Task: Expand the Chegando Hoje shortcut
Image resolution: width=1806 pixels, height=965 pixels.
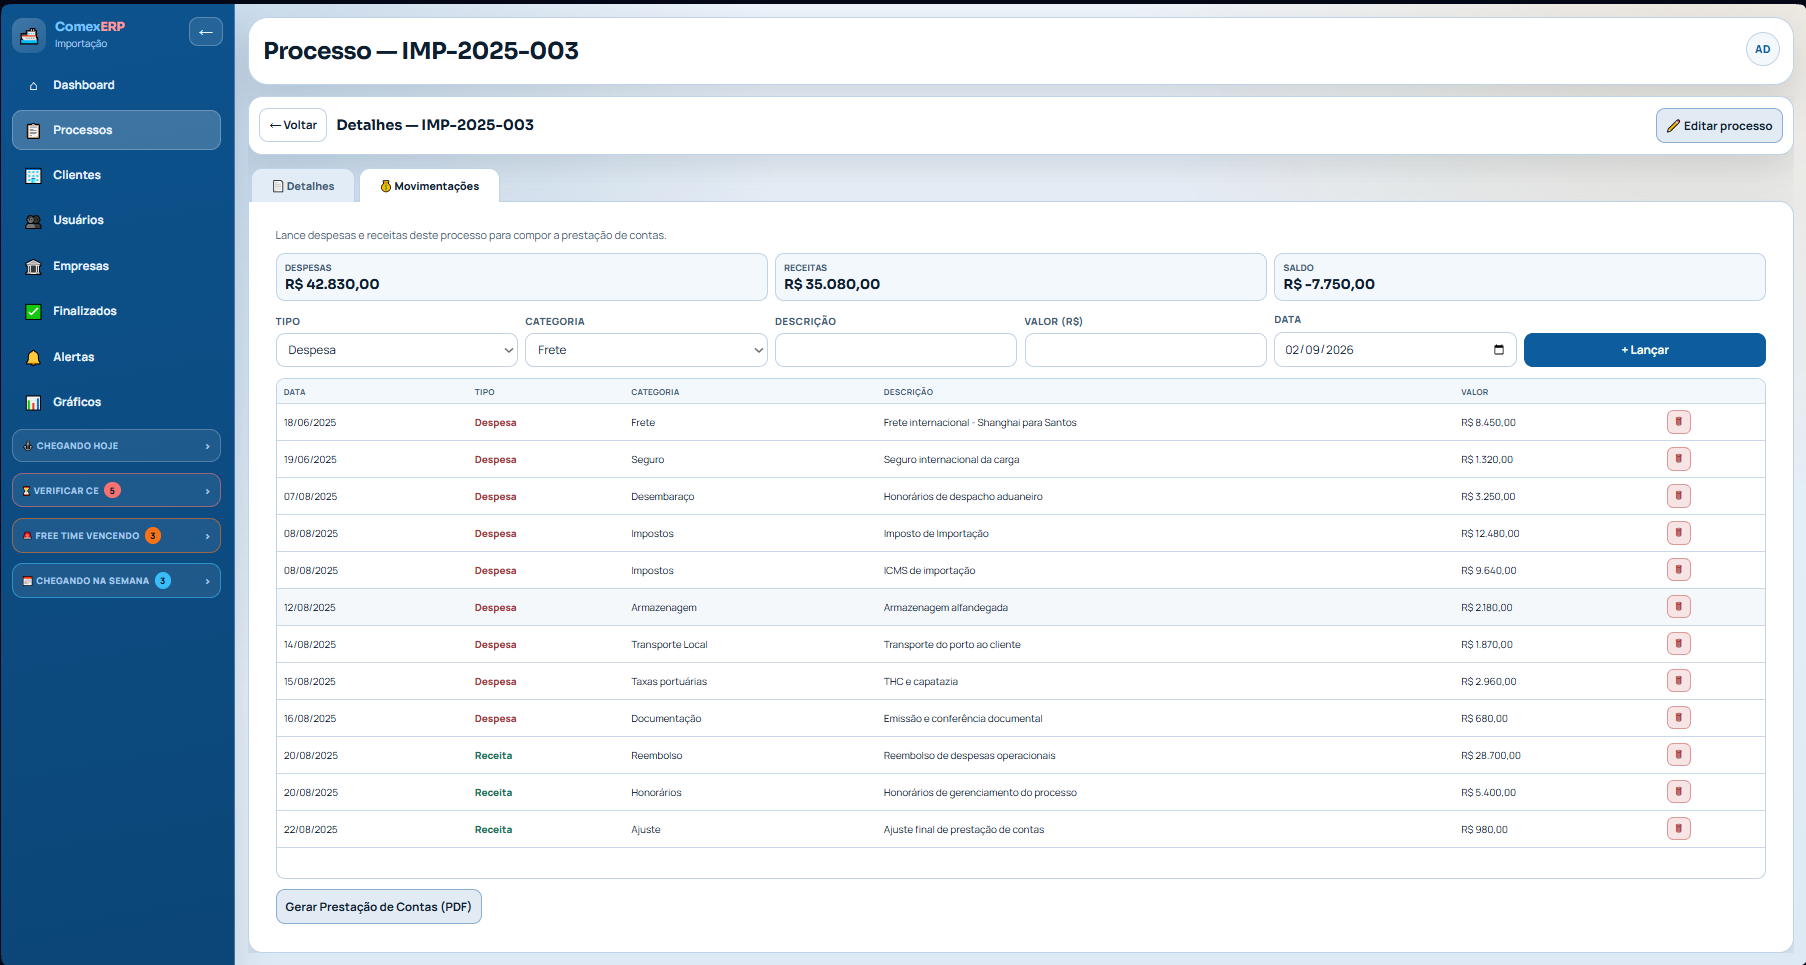Action: click(116, 446)
